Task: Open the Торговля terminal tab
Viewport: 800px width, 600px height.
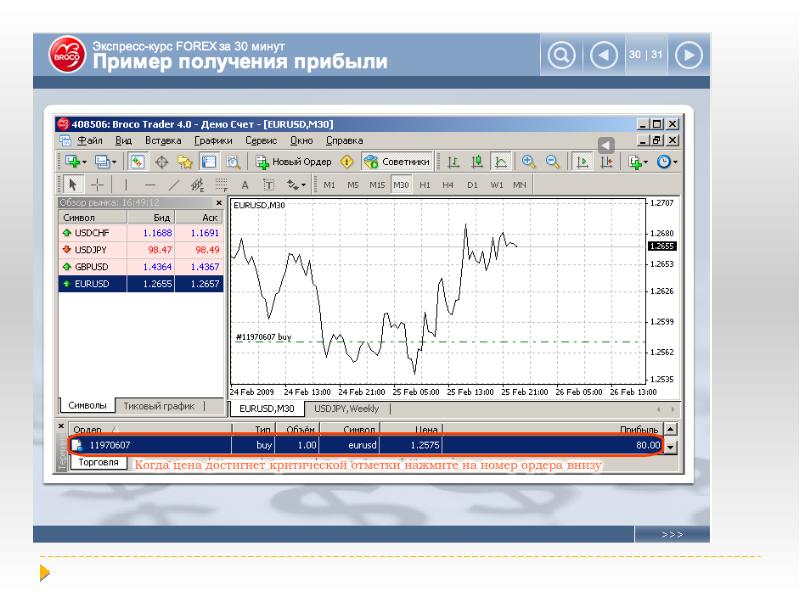Action: [98, 462]
